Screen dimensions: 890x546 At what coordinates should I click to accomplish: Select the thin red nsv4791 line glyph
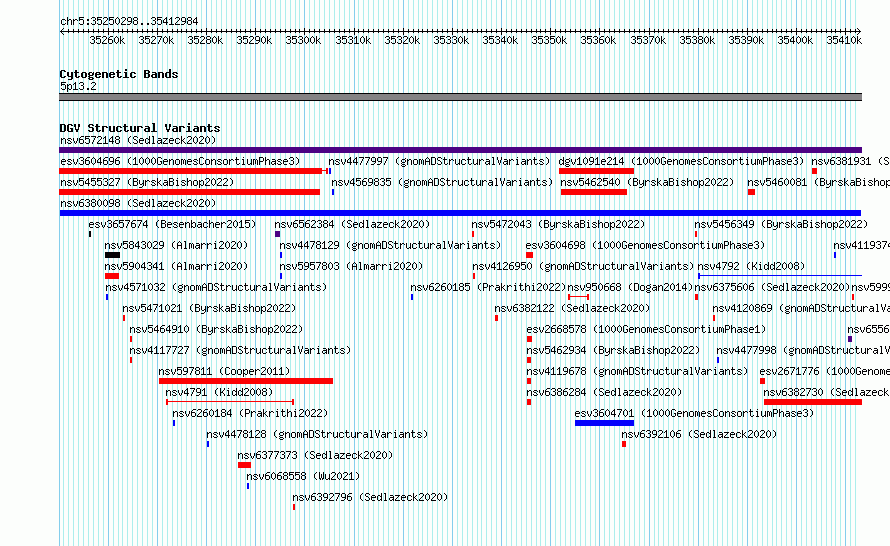tap(230, 402)
